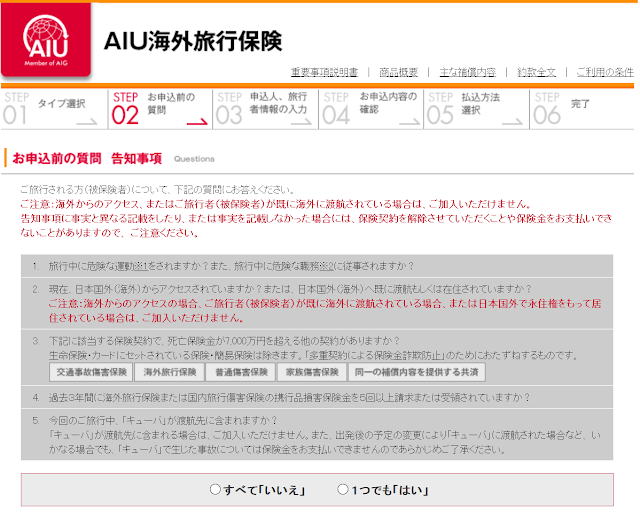Click the 家族傷害保険 button
The image size is (640, 525).
[x=312, y=372]
